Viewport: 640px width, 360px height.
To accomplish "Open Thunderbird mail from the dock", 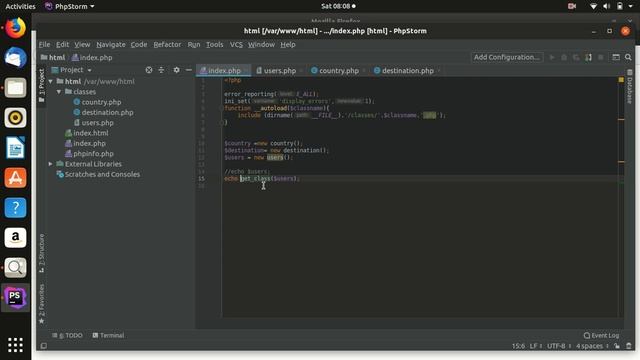I will pos(16,58).
